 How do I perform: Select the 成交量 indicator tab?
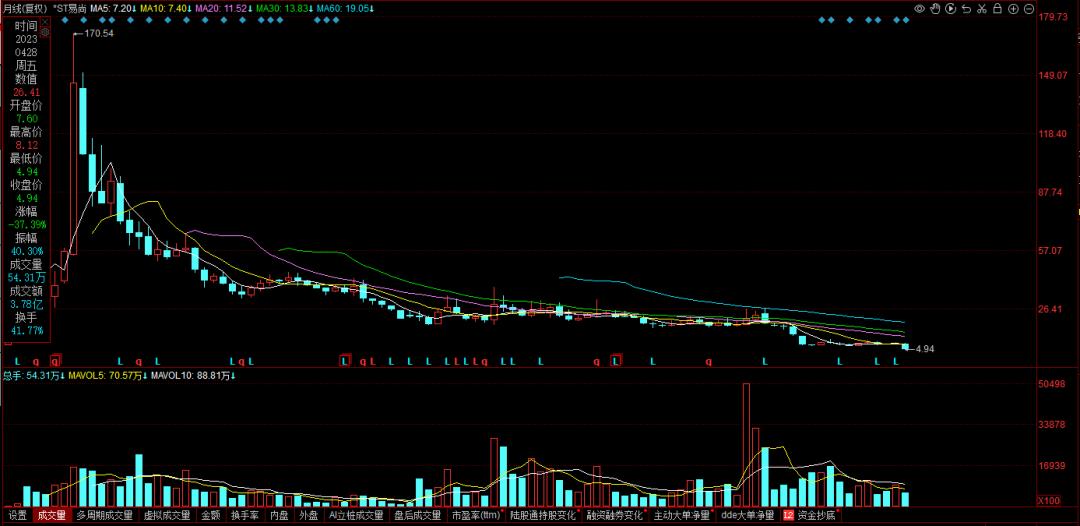(52, 515)
